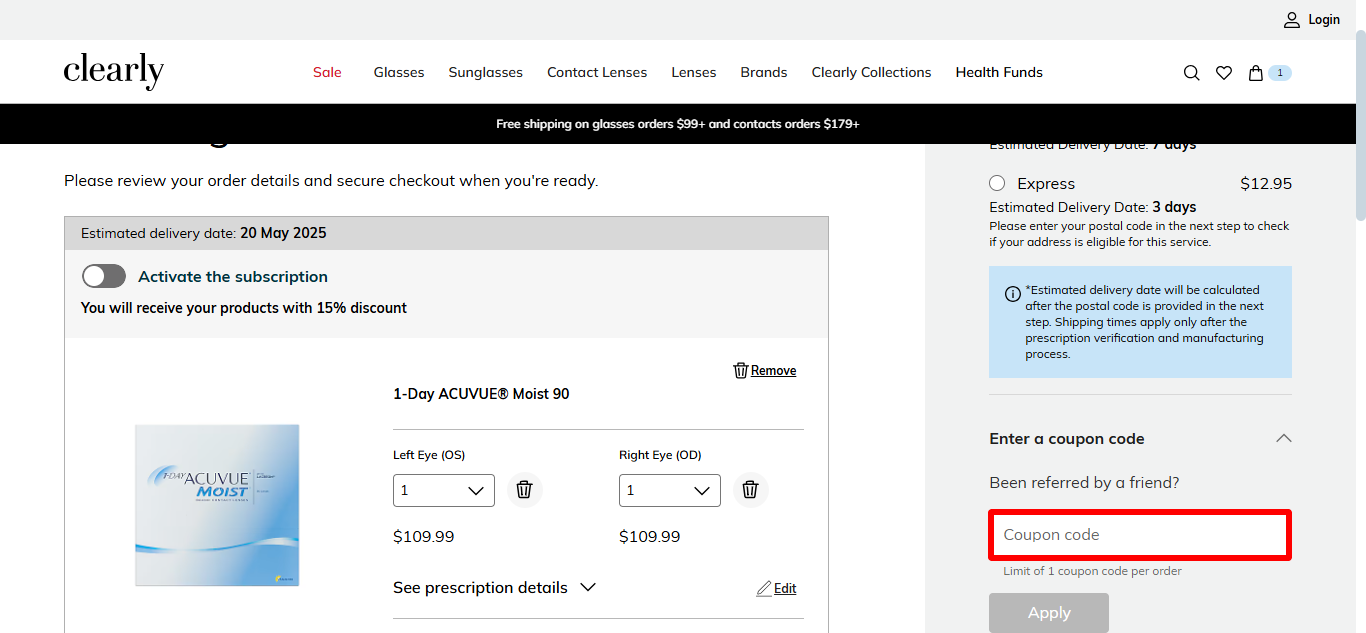Open the Health Funds menu

tap(999, 72)
